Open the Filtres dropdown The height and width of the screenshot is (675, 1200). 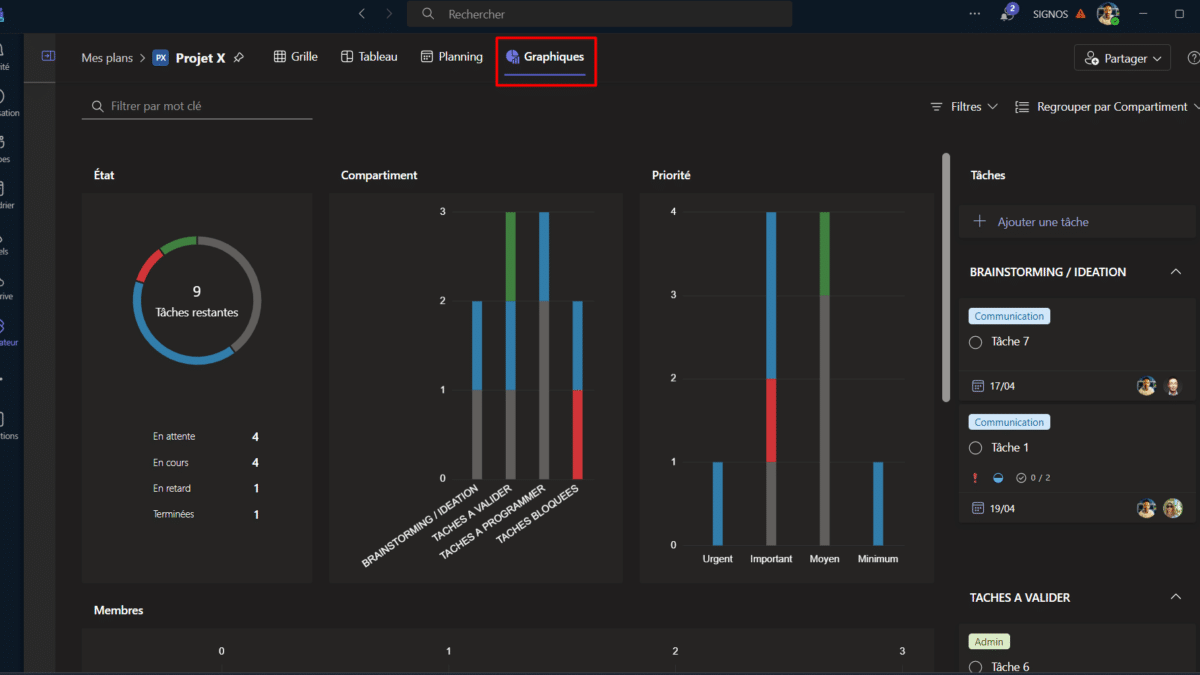[964, 106]
